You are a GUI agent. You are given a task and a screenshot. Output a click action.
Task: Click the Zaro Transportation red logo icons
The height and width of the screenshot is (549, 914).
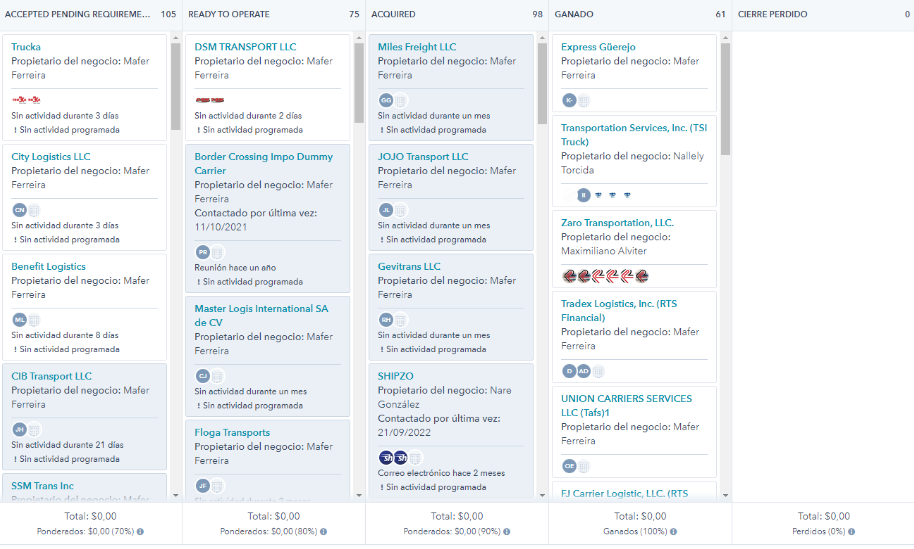tap(605, 276)
